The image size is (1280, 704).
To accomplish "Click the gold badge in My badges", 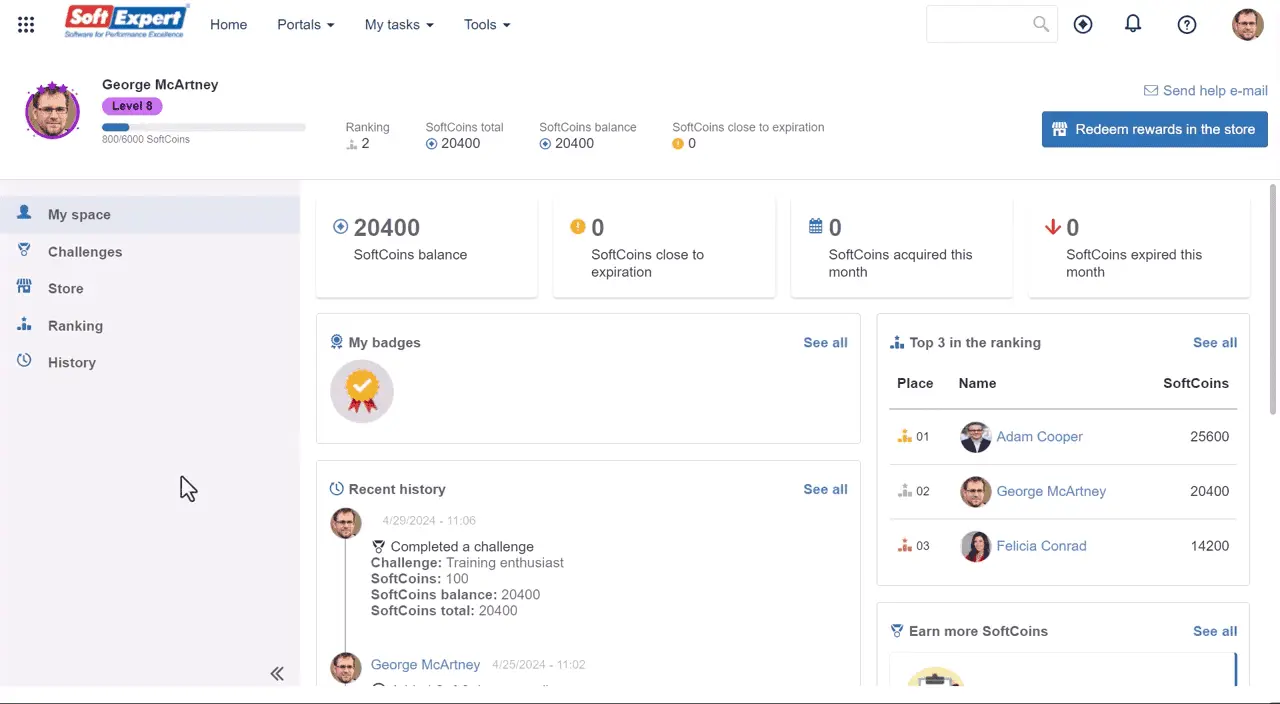I will [362, 391].
